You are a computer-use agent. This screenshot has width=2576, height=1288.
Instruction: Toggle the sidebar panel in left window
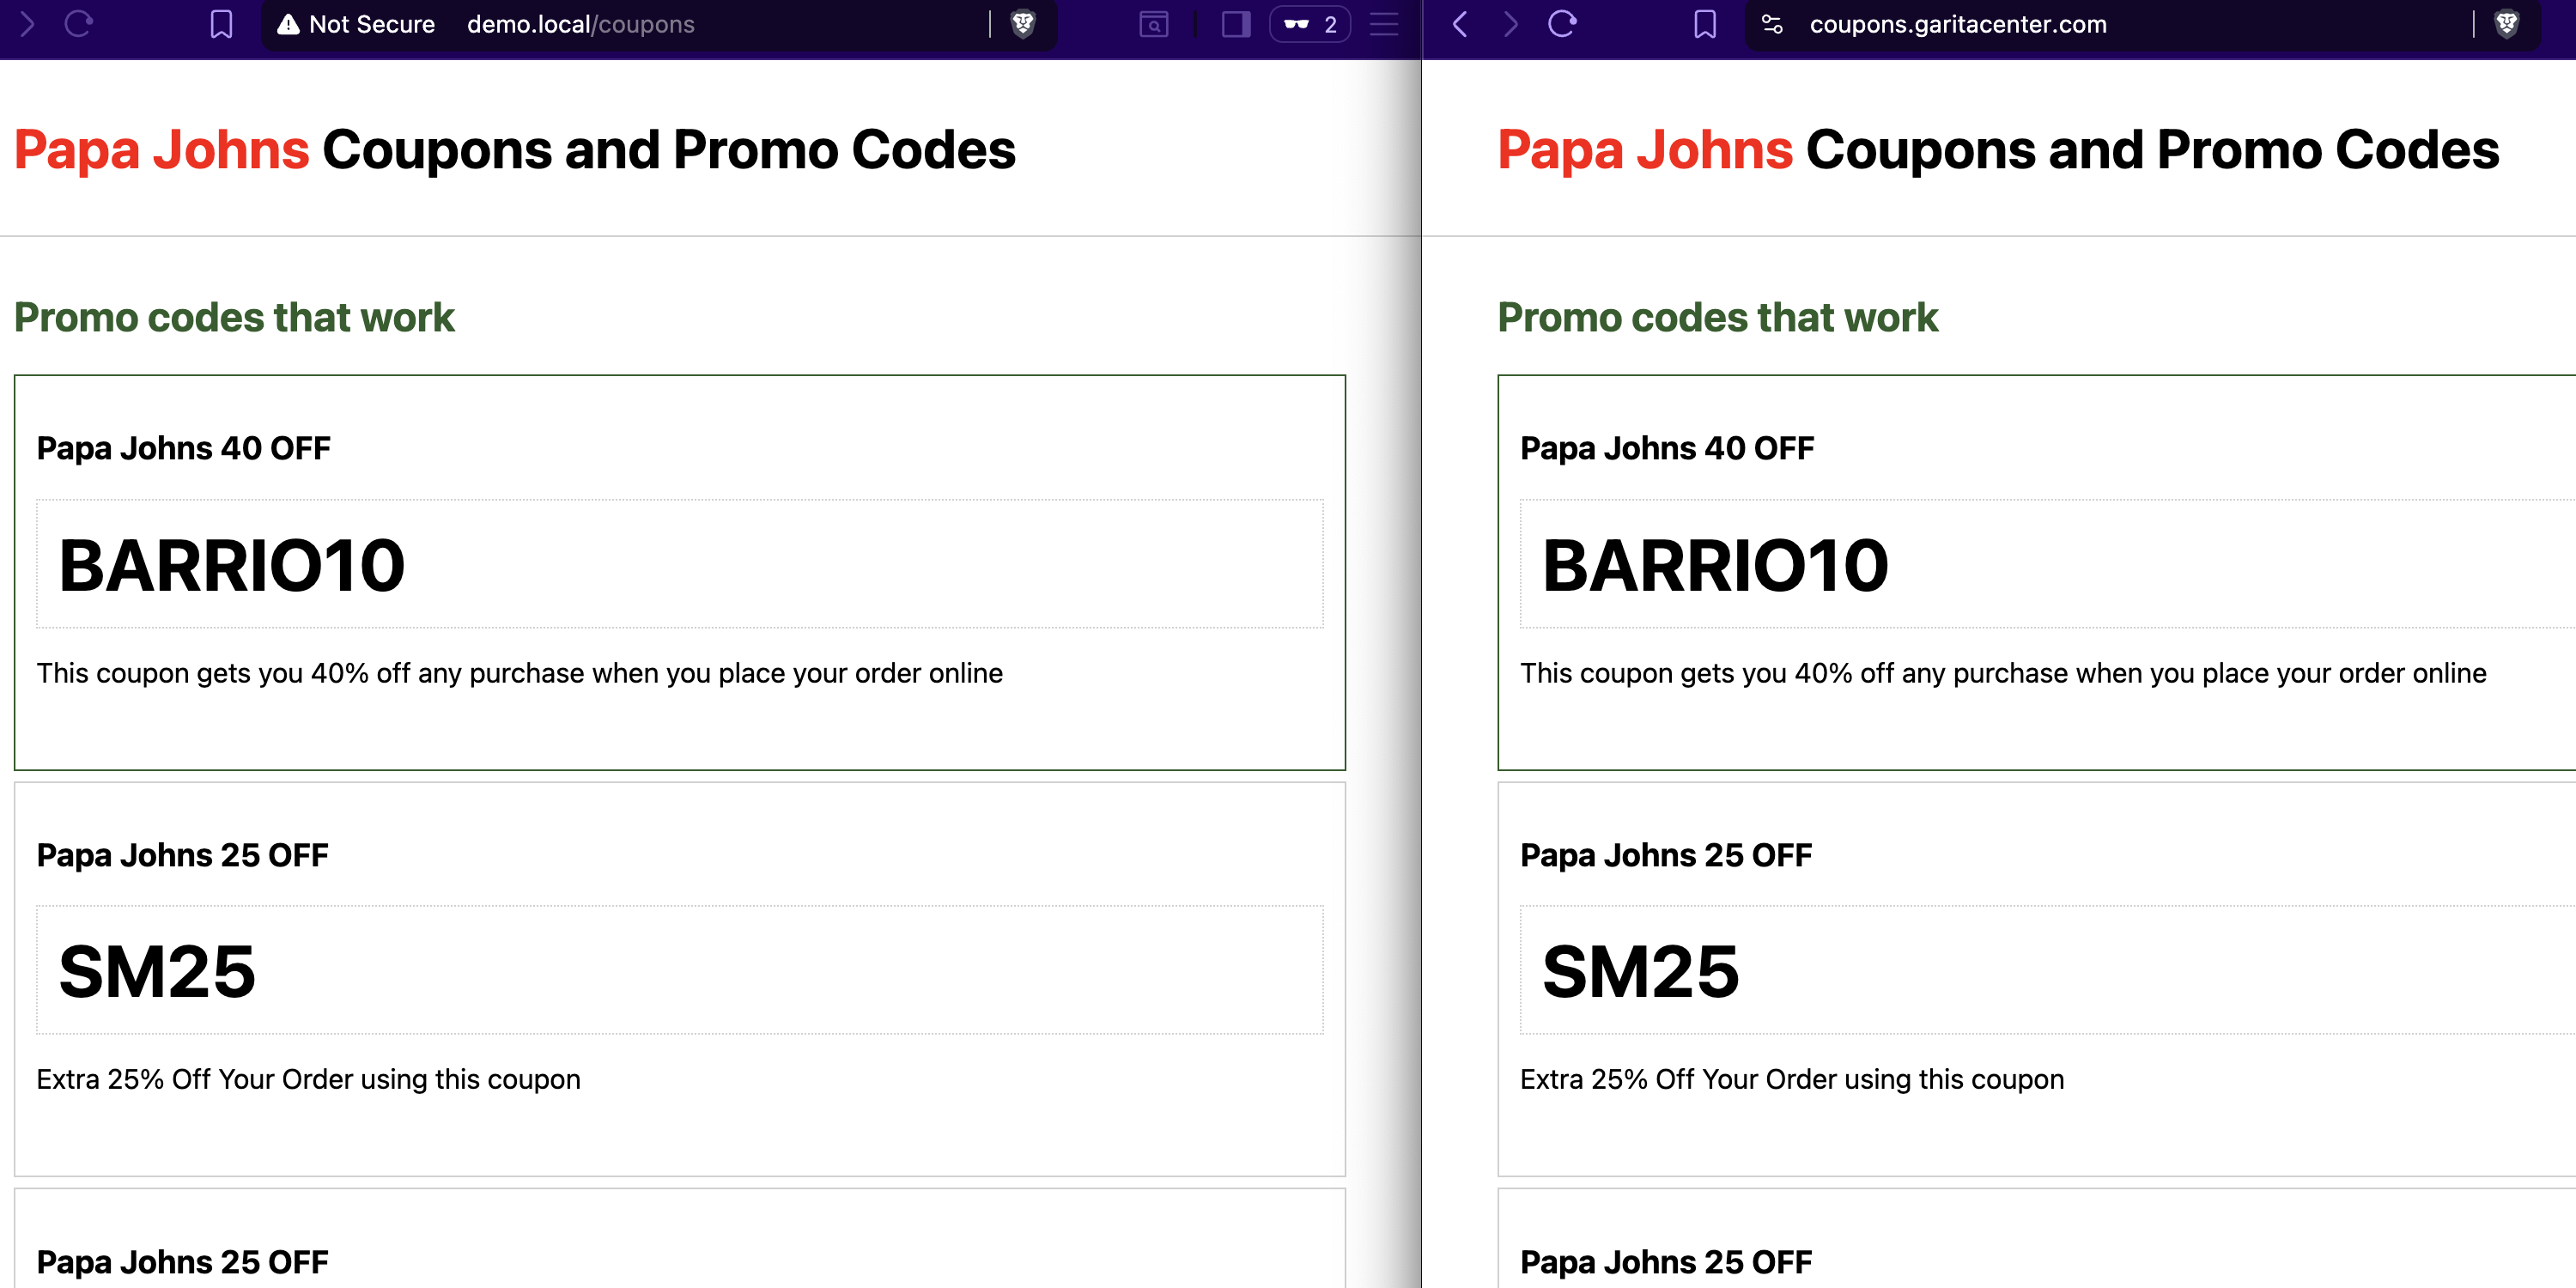(x=1236, y=24)
